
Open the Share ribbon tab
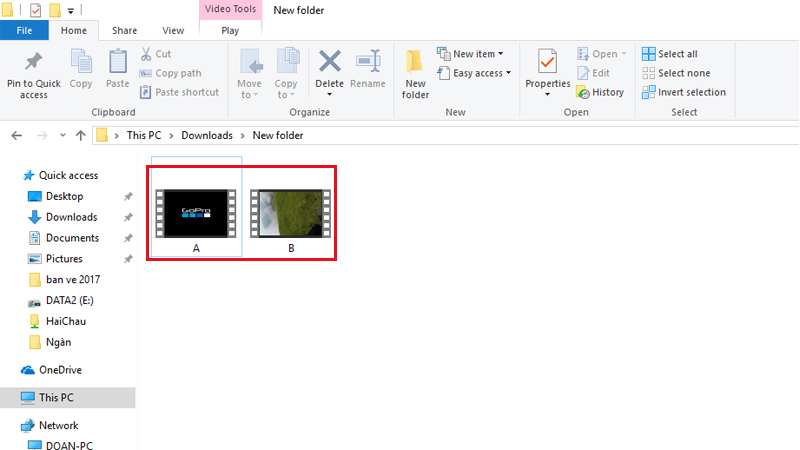pyautogui.click(x=125, y=31)
